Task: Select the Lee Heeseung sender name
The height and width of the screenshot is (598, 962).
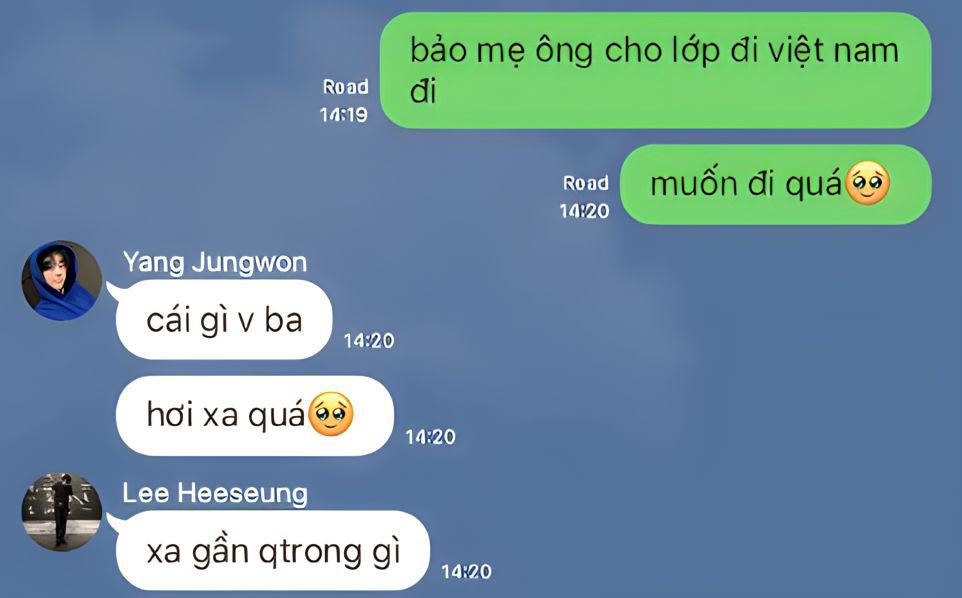Action: (x=215, y=494)
